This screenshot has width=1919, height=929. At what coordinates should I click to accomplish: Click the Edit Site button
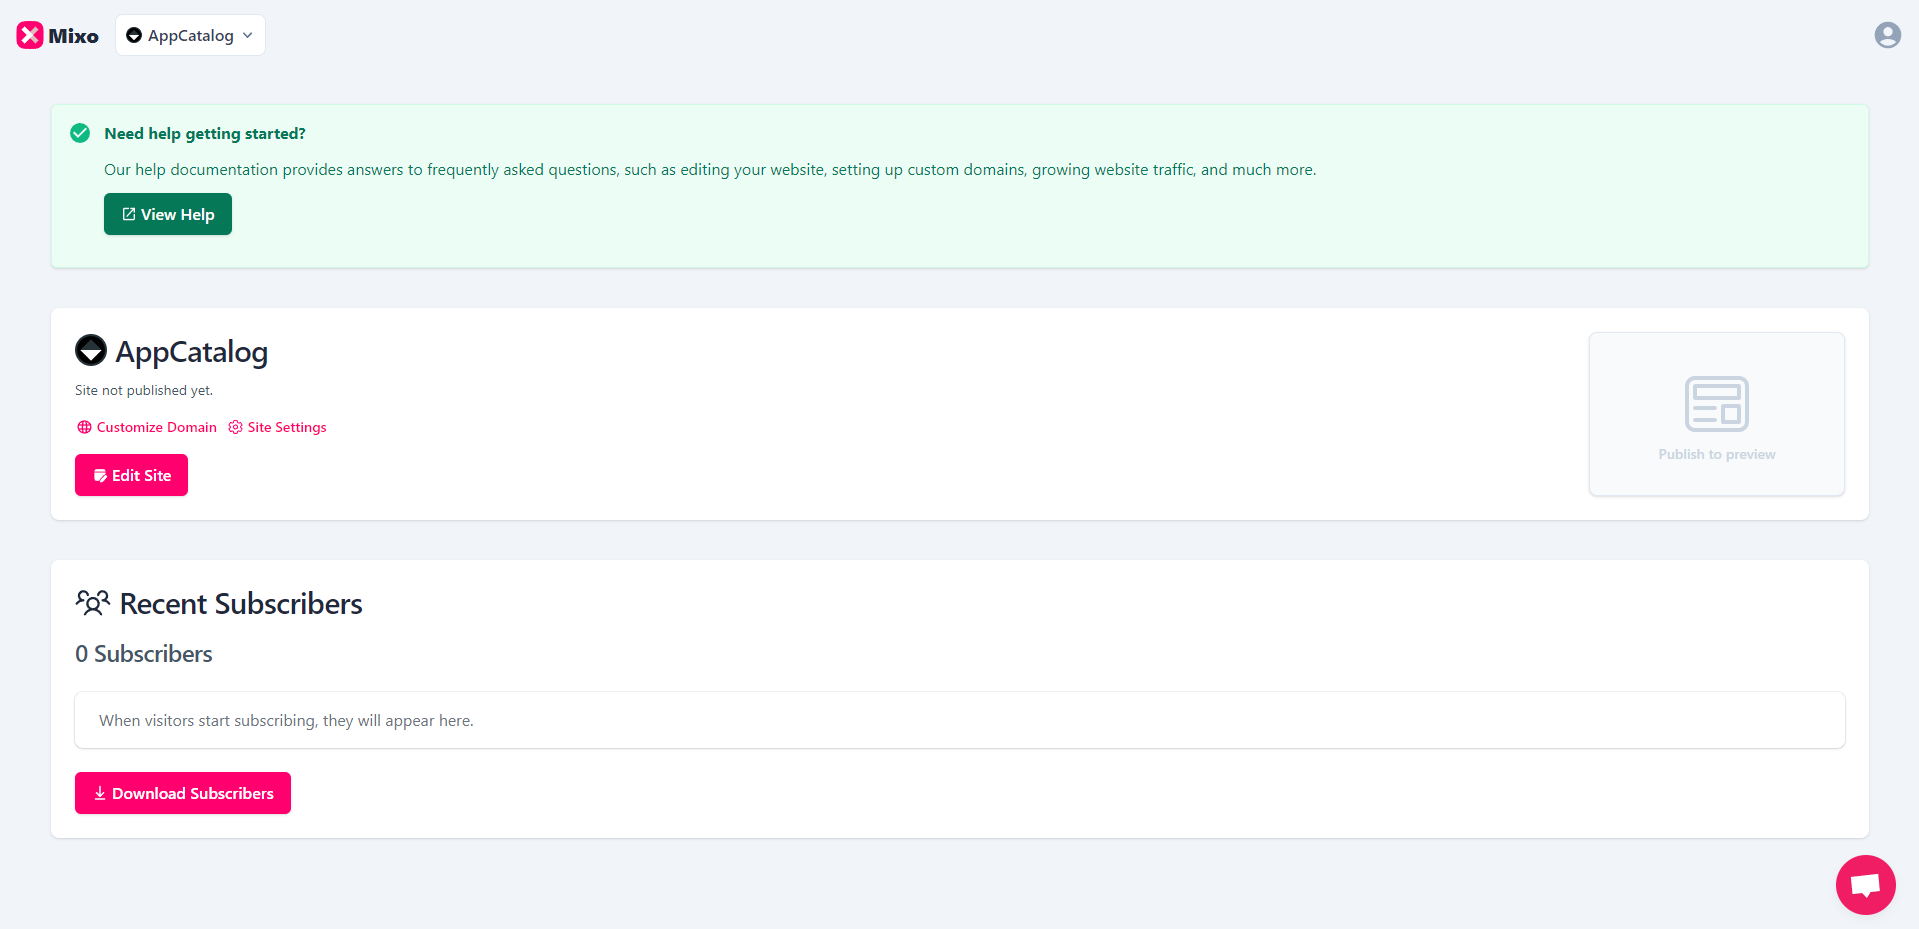pyautogui.click(x=131, y=475)
